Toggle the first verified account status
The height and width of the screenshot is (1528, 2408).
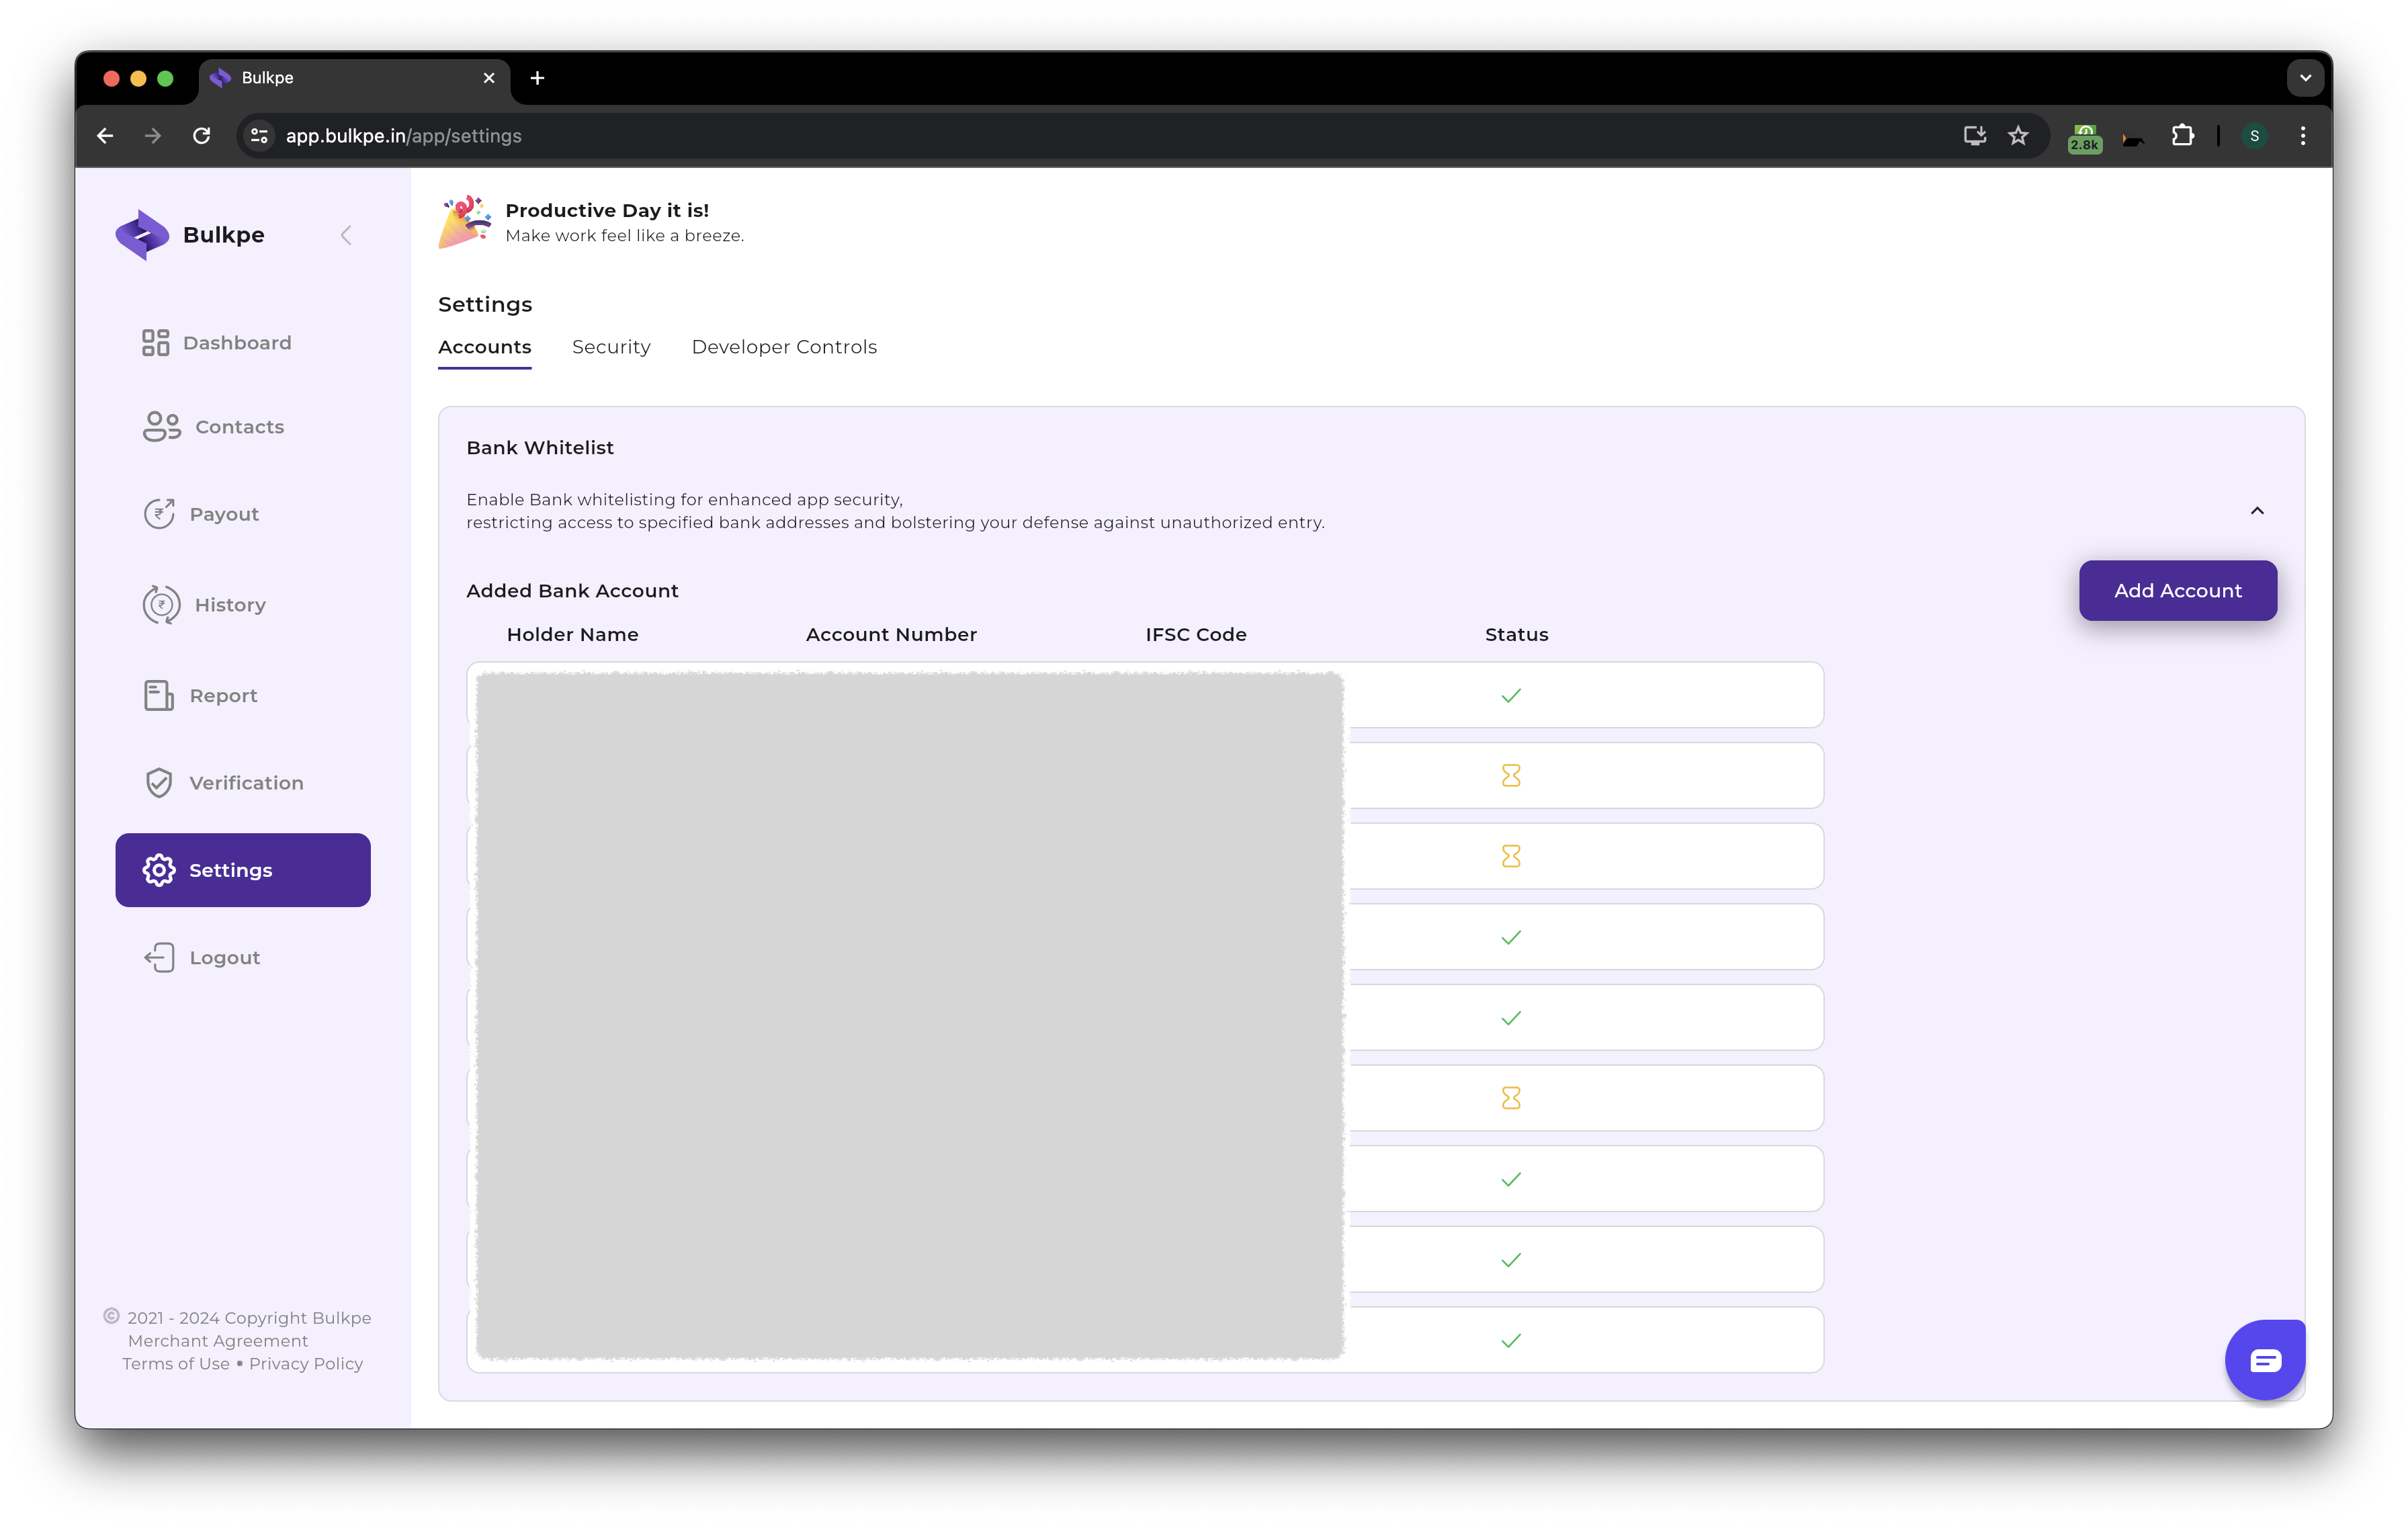coord(1510,695)
